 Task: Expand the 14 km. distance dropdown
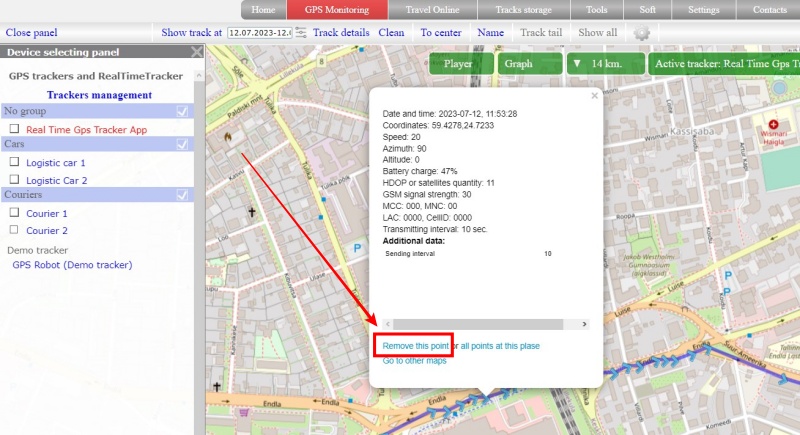pos(602,63)
